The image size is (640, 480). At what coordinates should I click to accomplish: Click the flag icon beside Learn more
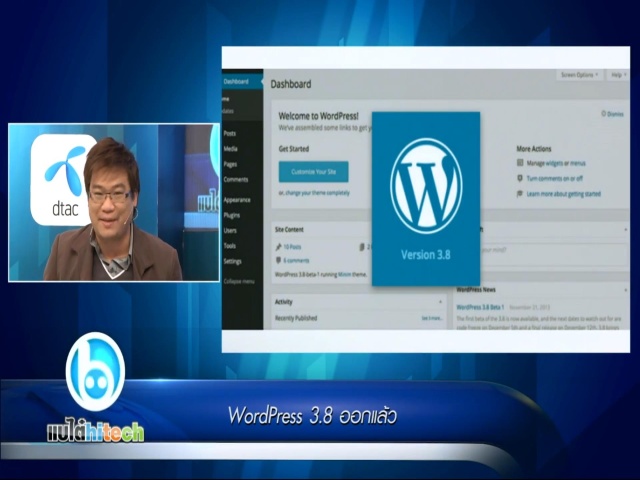520,193
